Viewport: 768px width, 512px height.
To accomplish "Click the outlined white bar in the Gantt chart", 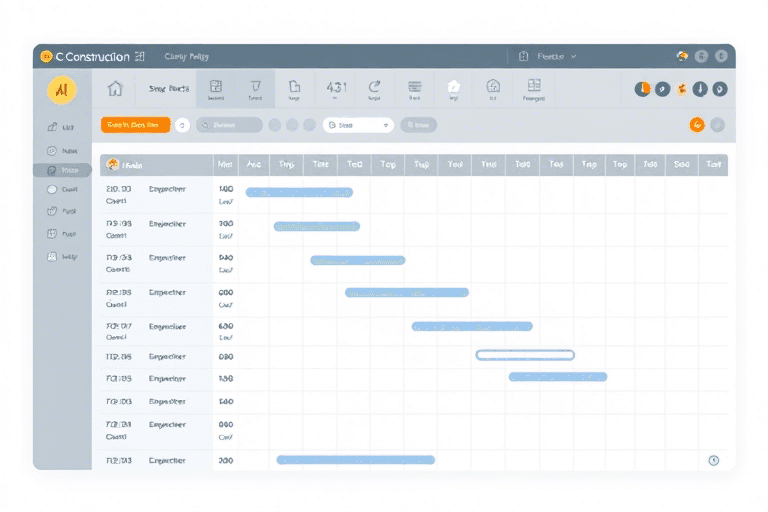I will (525, 355).
